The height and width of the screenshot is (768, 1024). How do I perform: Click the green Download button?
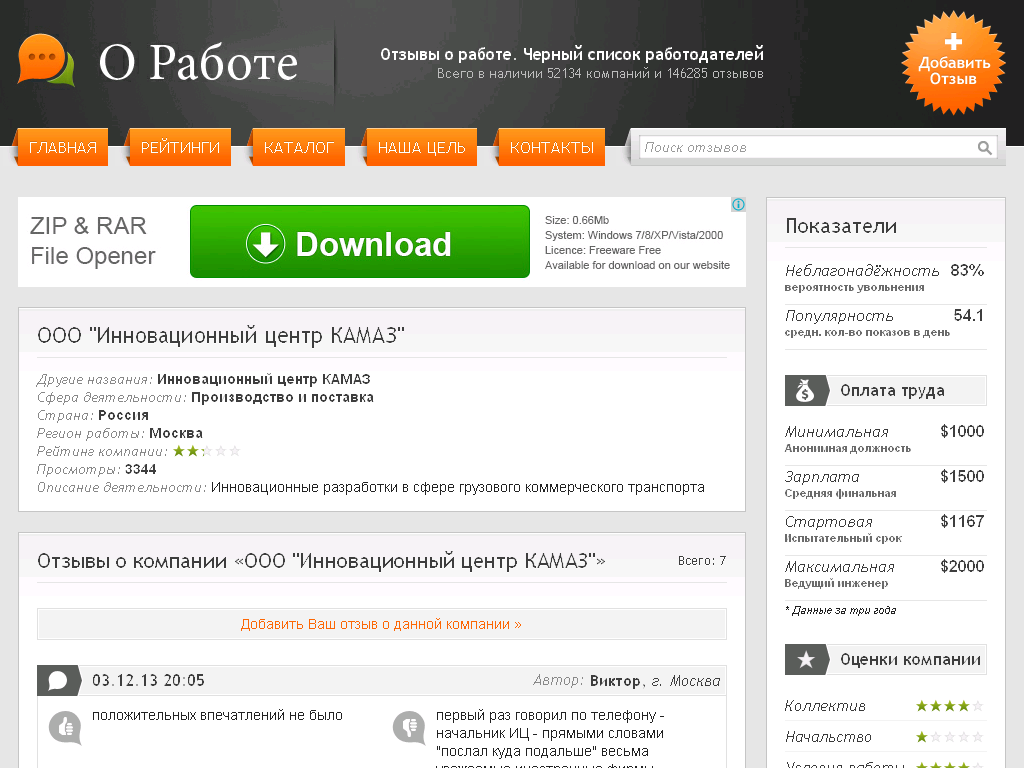[x=360, y=242]
